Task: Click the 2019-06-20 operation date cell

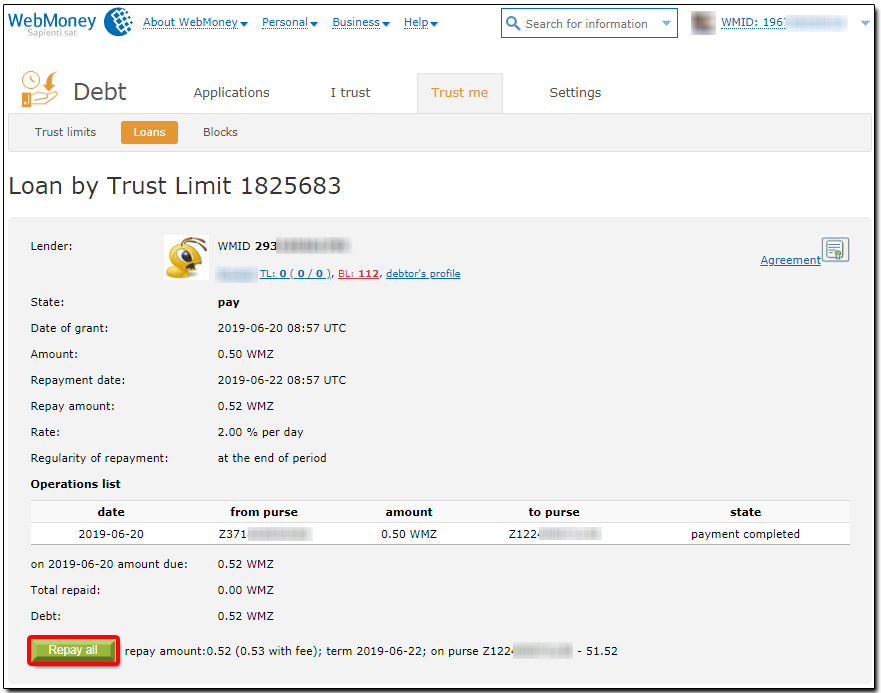Action: [x=111, y=534]
